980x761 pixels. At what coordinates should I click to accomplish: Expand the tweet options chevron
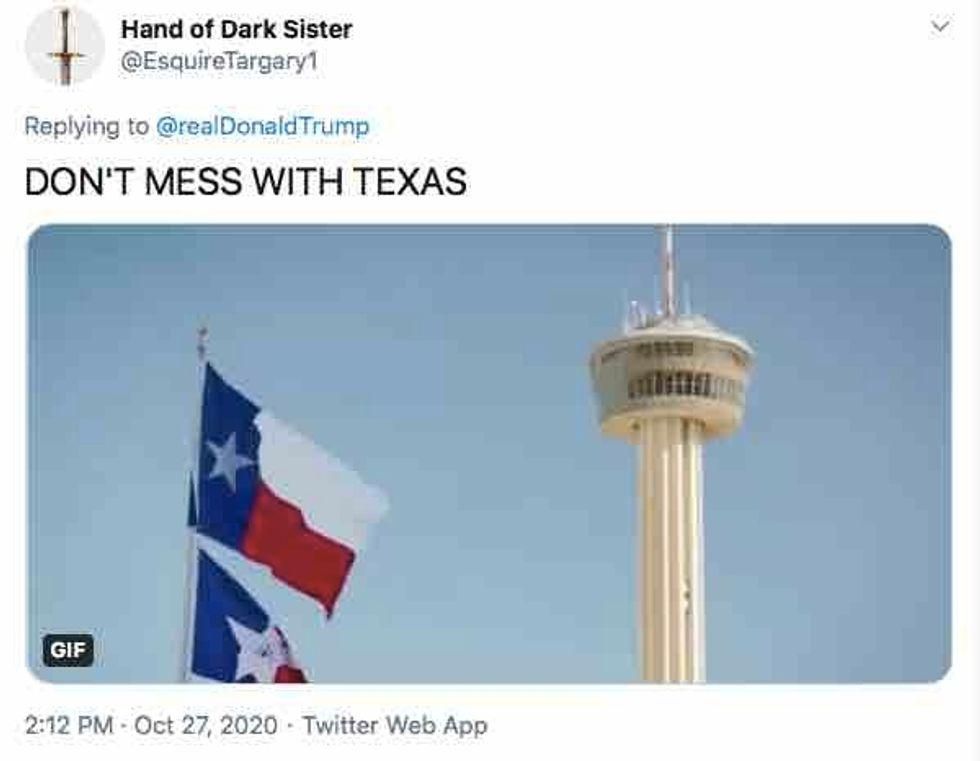pyautogui.click(x=940, y=26)
